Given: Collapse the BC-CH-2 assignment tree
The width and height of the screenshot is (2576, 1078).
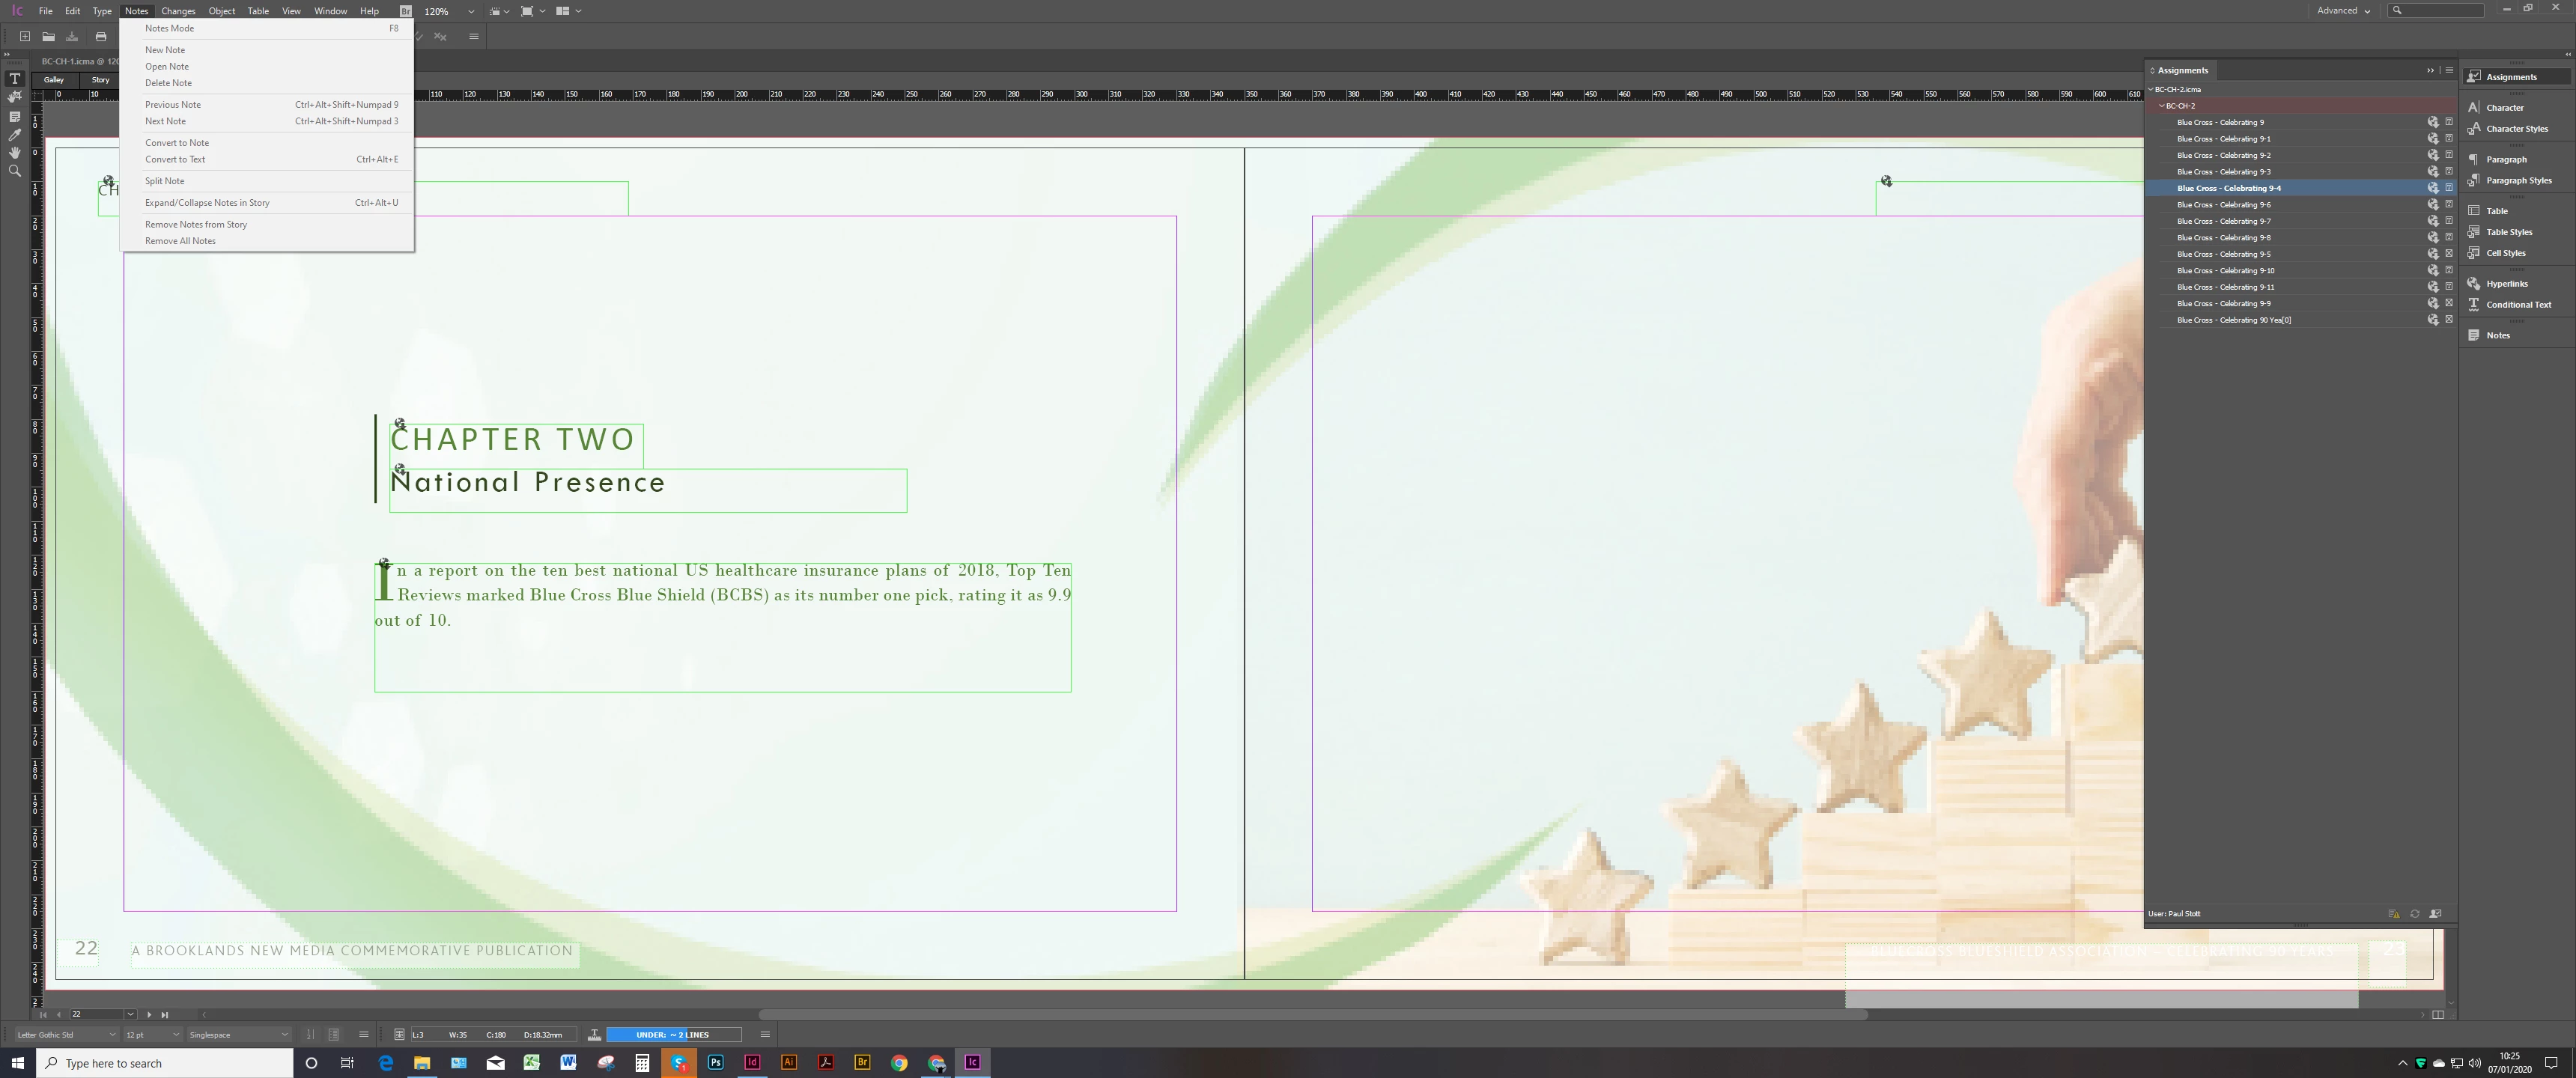Looking at the screenshot, I should pyautogui.click(x=2161, y=106).
